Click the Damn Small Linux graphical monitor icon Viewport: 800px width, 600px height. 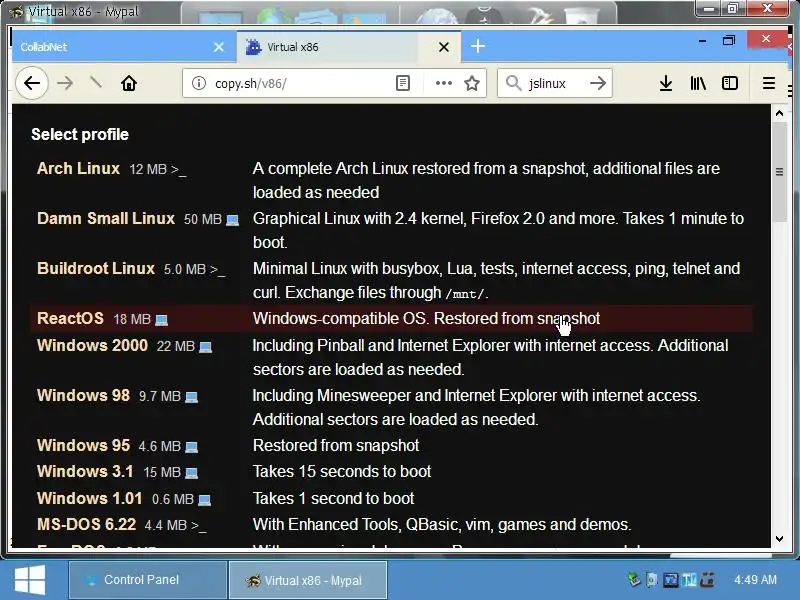coord(232,220)
